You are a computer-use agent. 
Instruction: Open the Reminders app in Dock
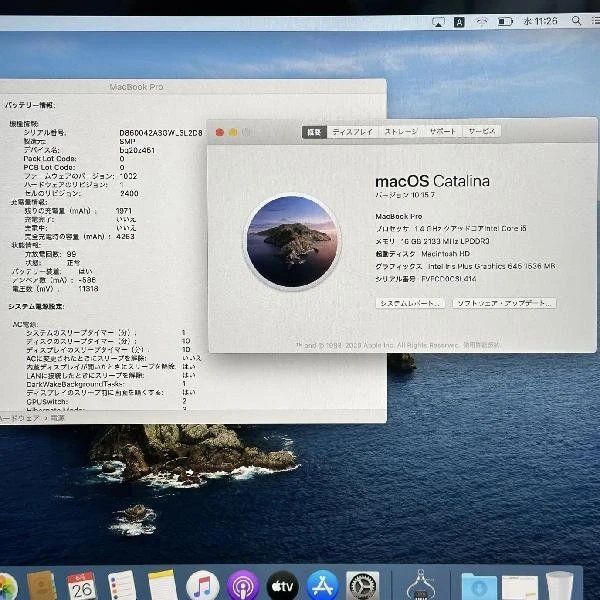(122, 585)
